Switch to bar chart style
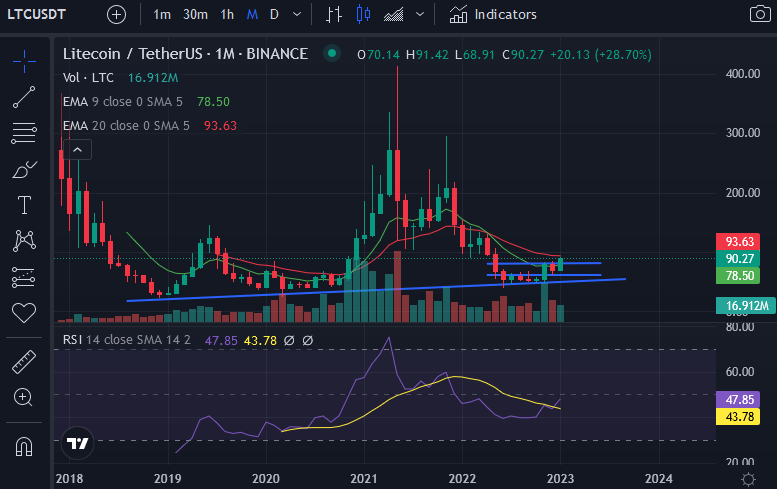This screenshot has height=489, width=777. click(333, 14)
